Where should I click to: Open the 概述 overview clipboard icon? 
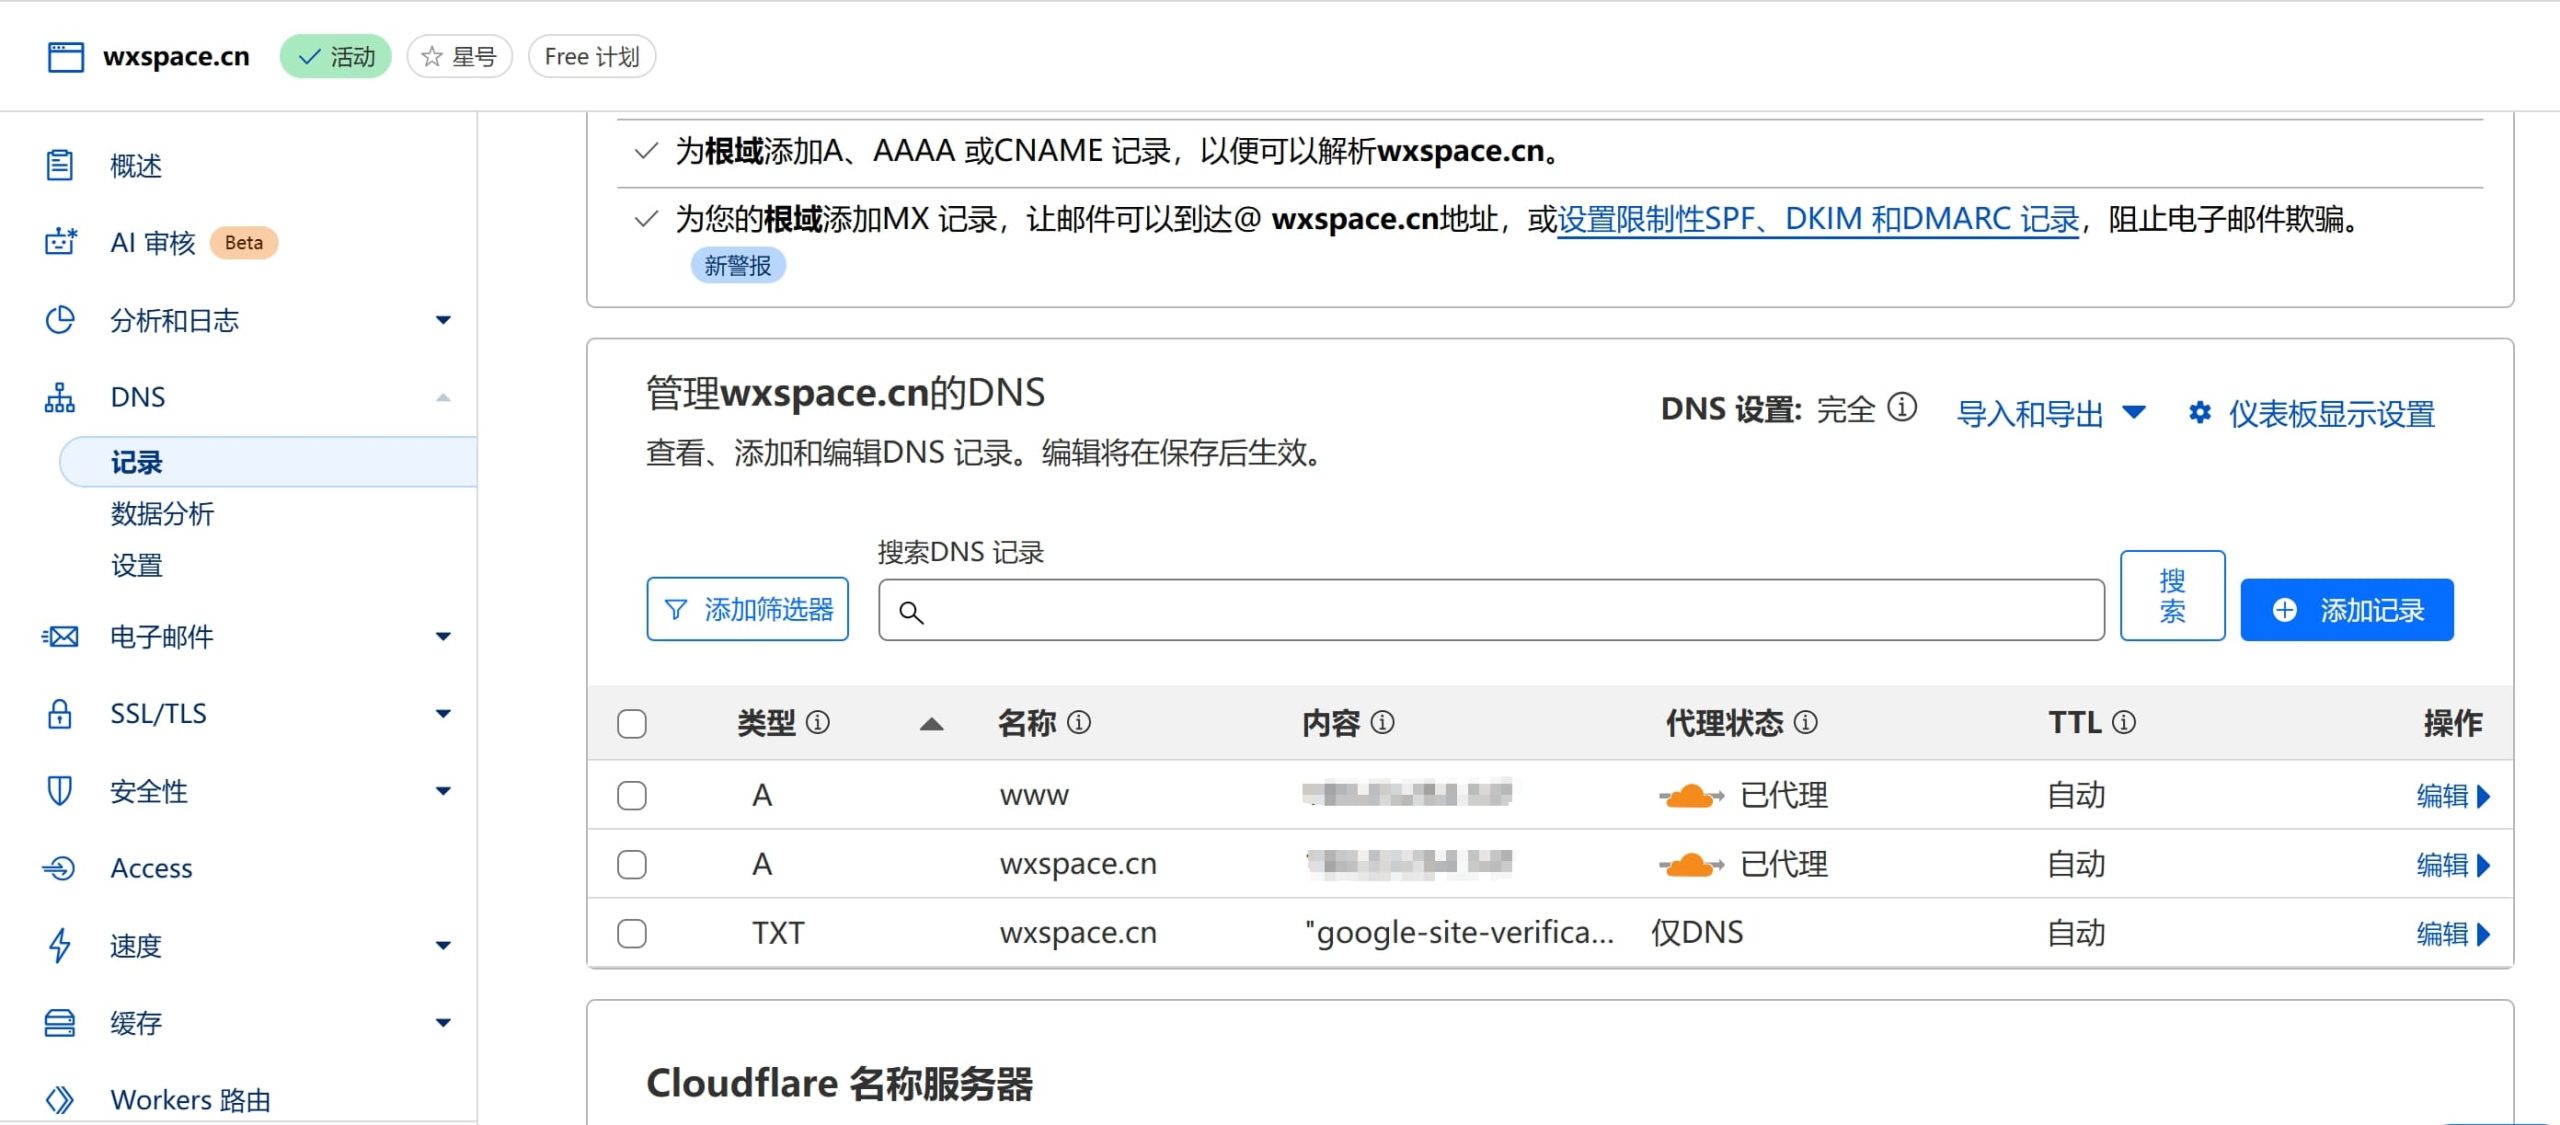[x=60, y=165]
